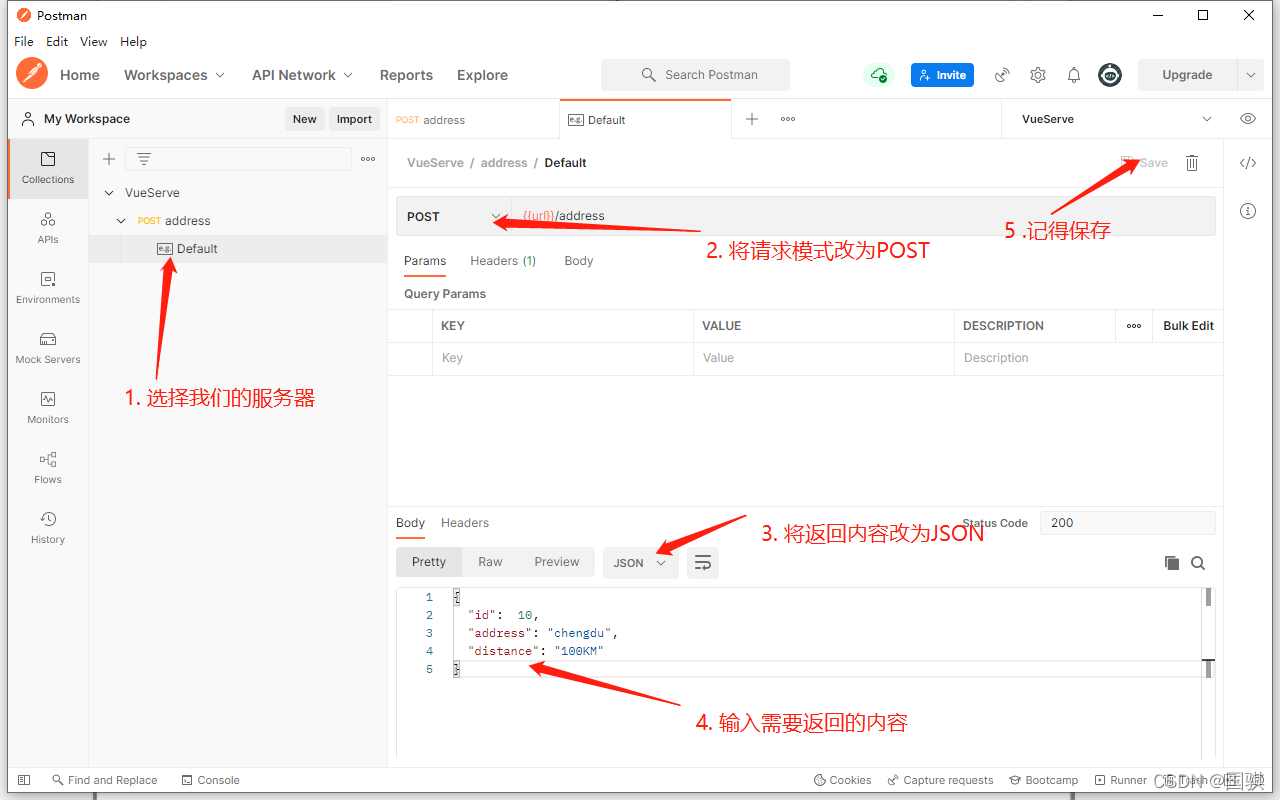Select the Raw view mode
1280x800 pixels.
490,562
